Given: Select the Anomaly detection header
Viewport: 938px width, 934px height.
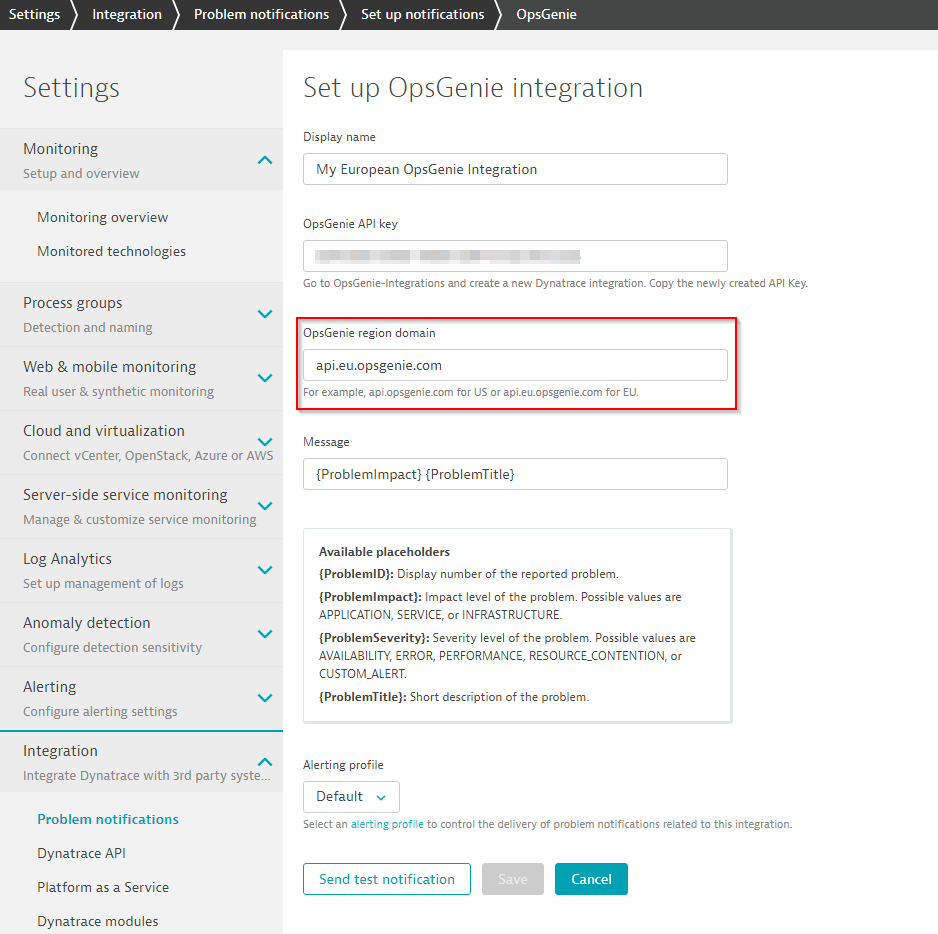Looking at the screenshot, I should [x=141, y=635].
